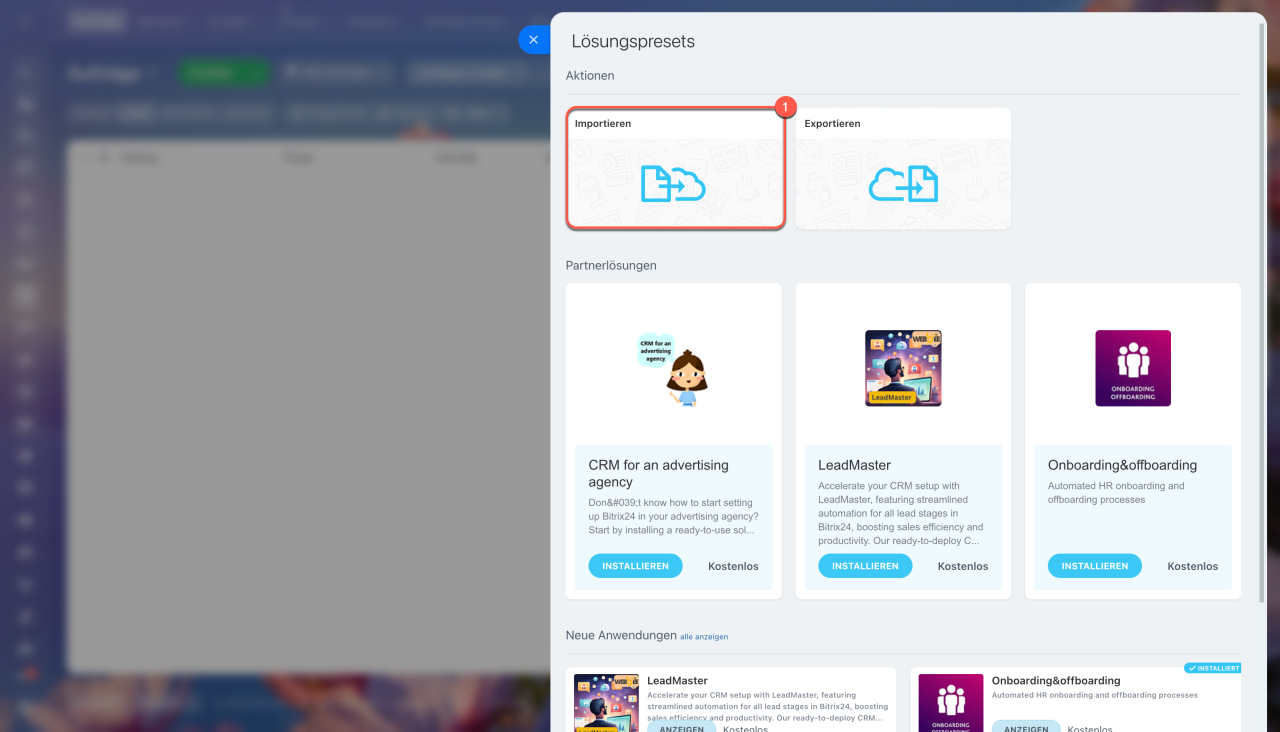The width and height of the screenshot is (1280, 732).
Task: Click the Importieren label
Action: (x=603, y=124)
